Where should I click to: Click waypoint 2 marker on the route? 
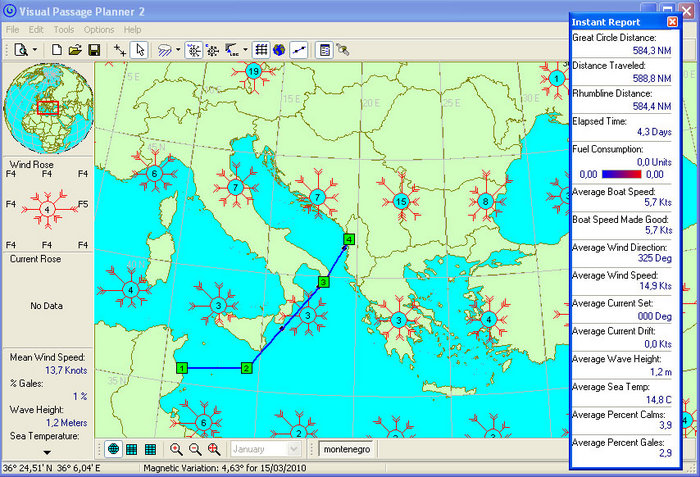pyautogui.click(x=246, y=368)
